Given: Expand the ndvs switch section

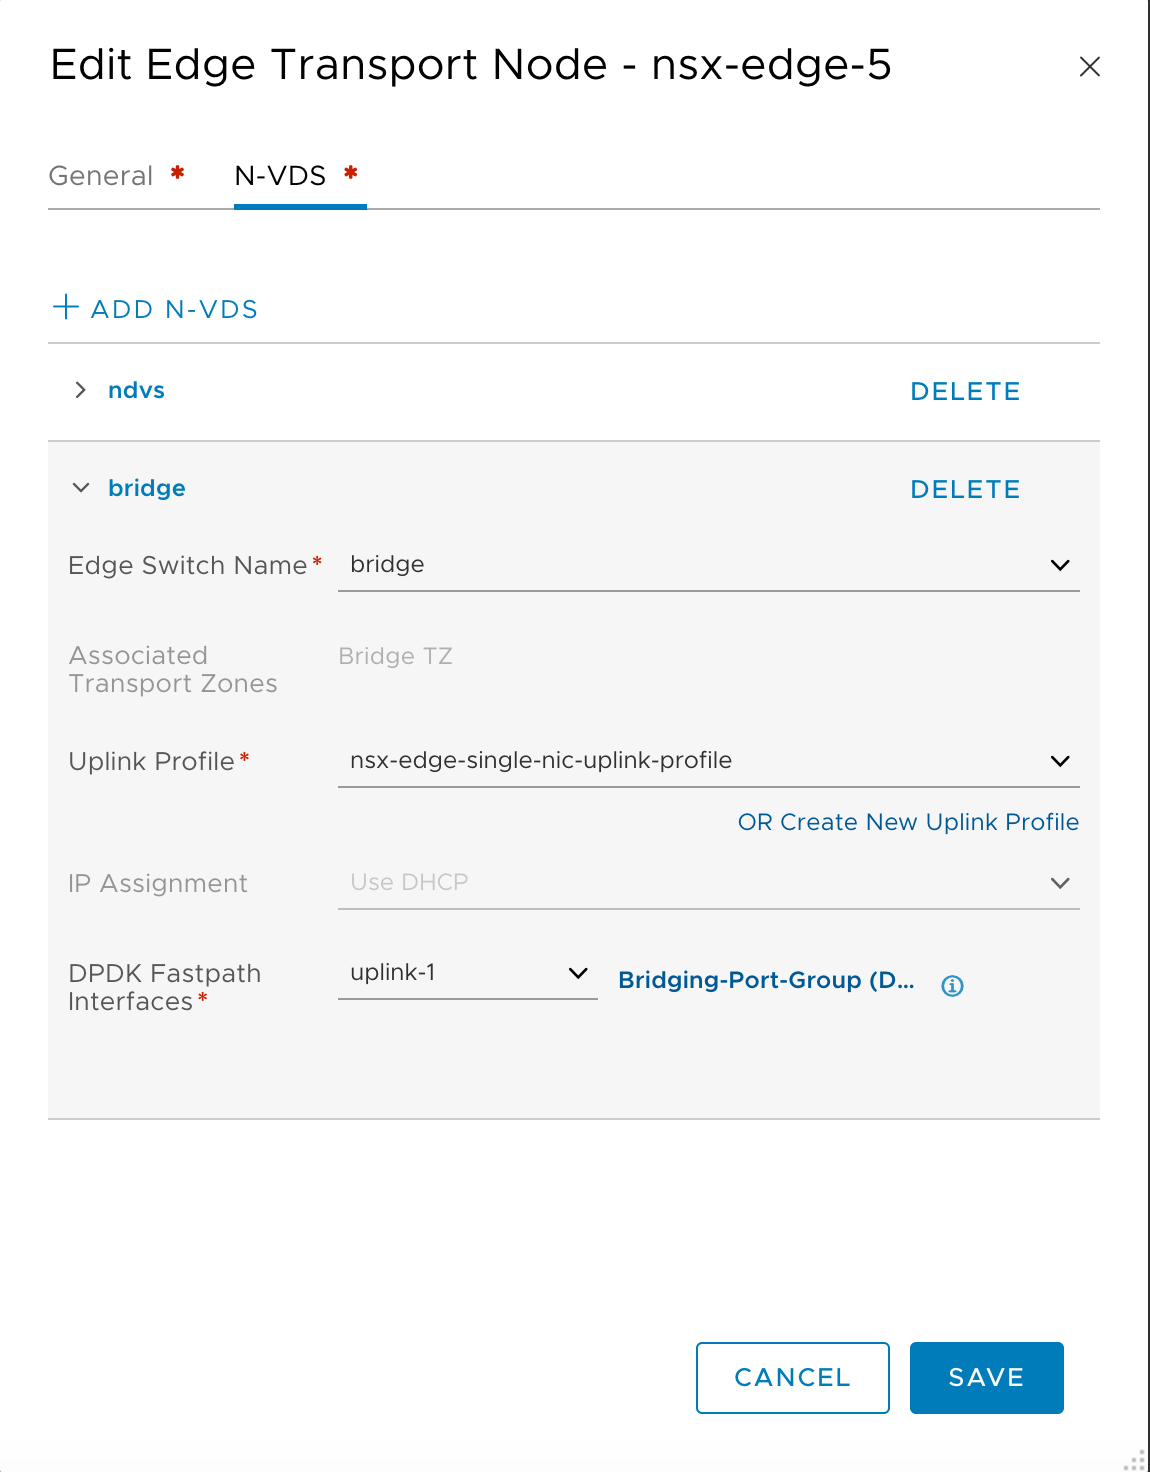Looking at the screenshot, I should pyautogui.click(x=81, y=390).
